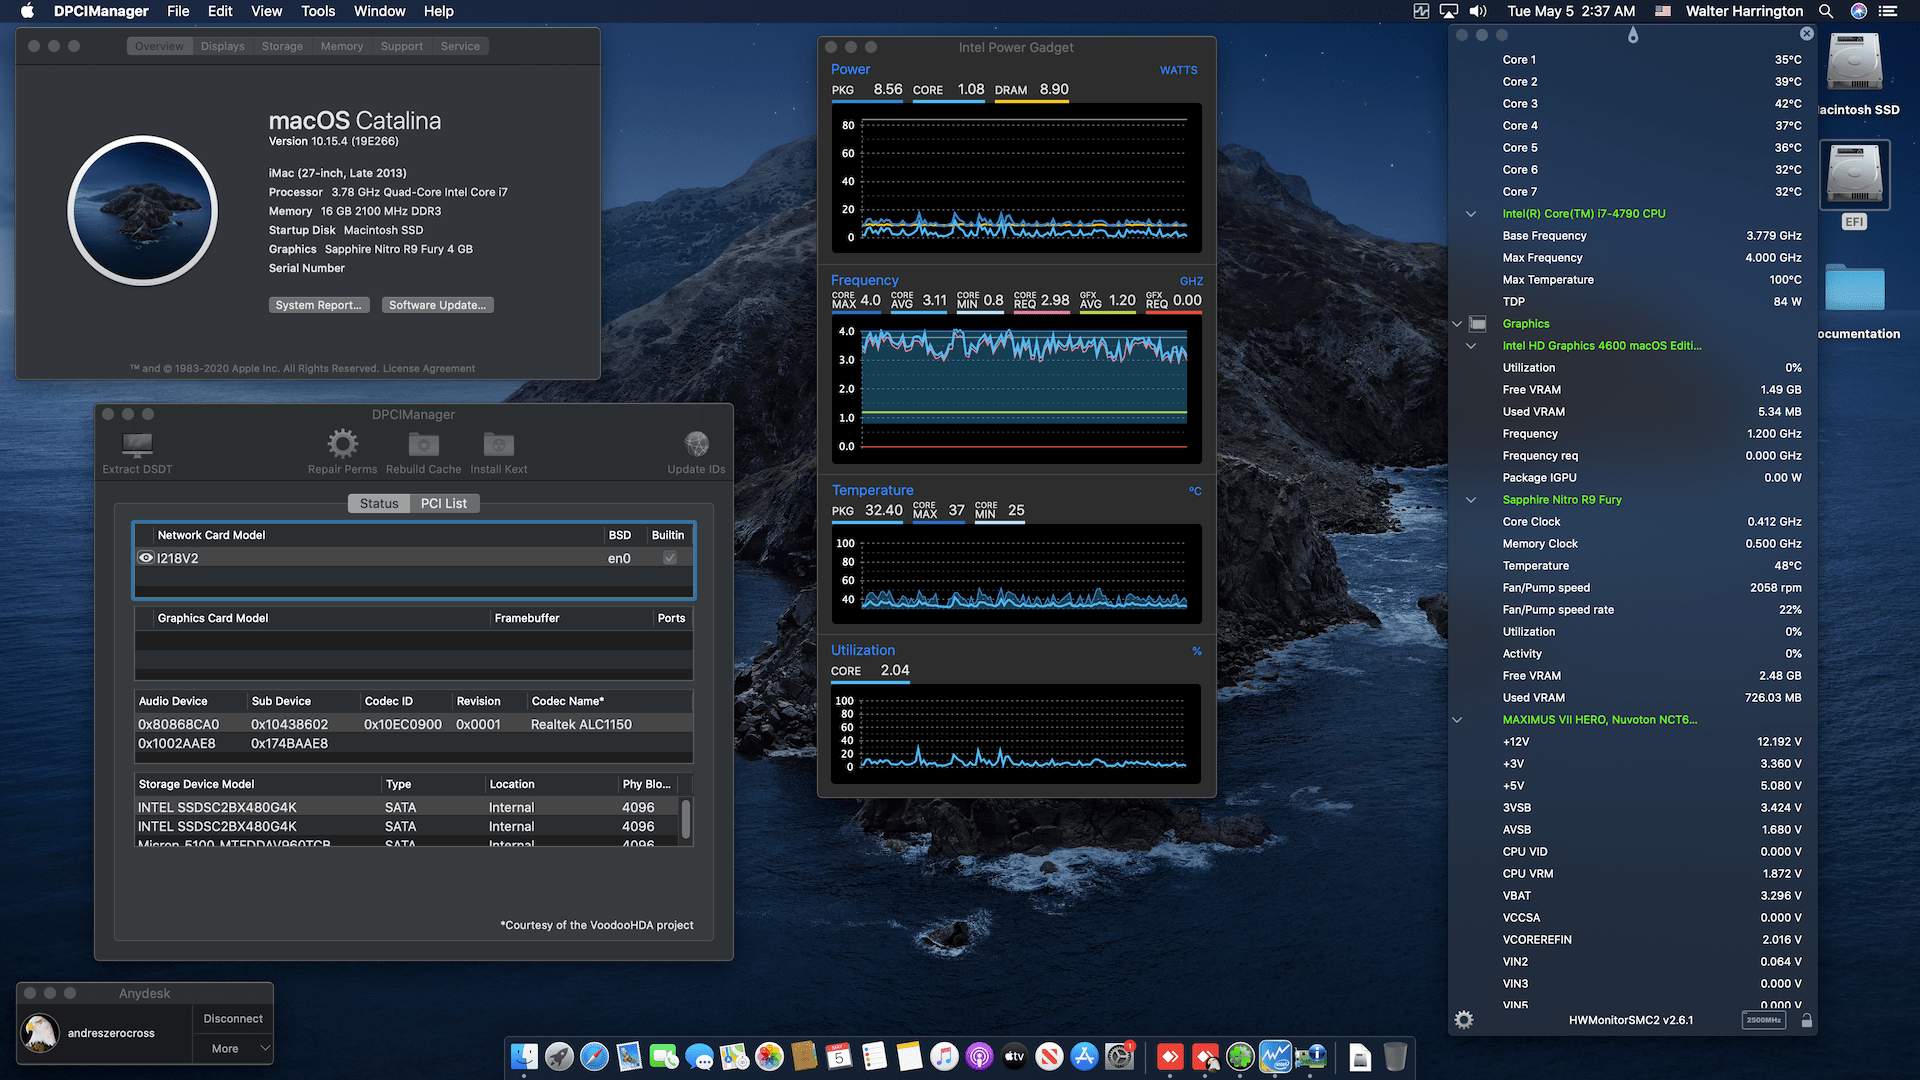
Task: Open Macintosh SSD drive on desktop
Action: click(1854, 62)
